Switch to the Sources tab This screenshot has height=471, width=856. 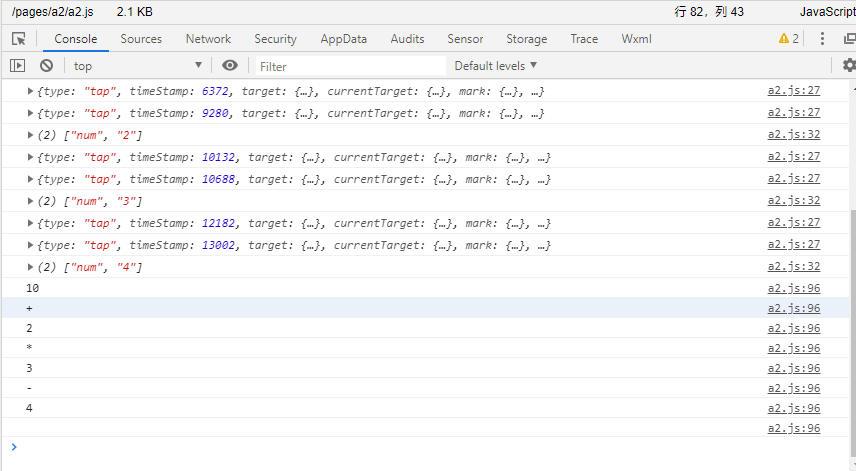[x=141, y=39]
